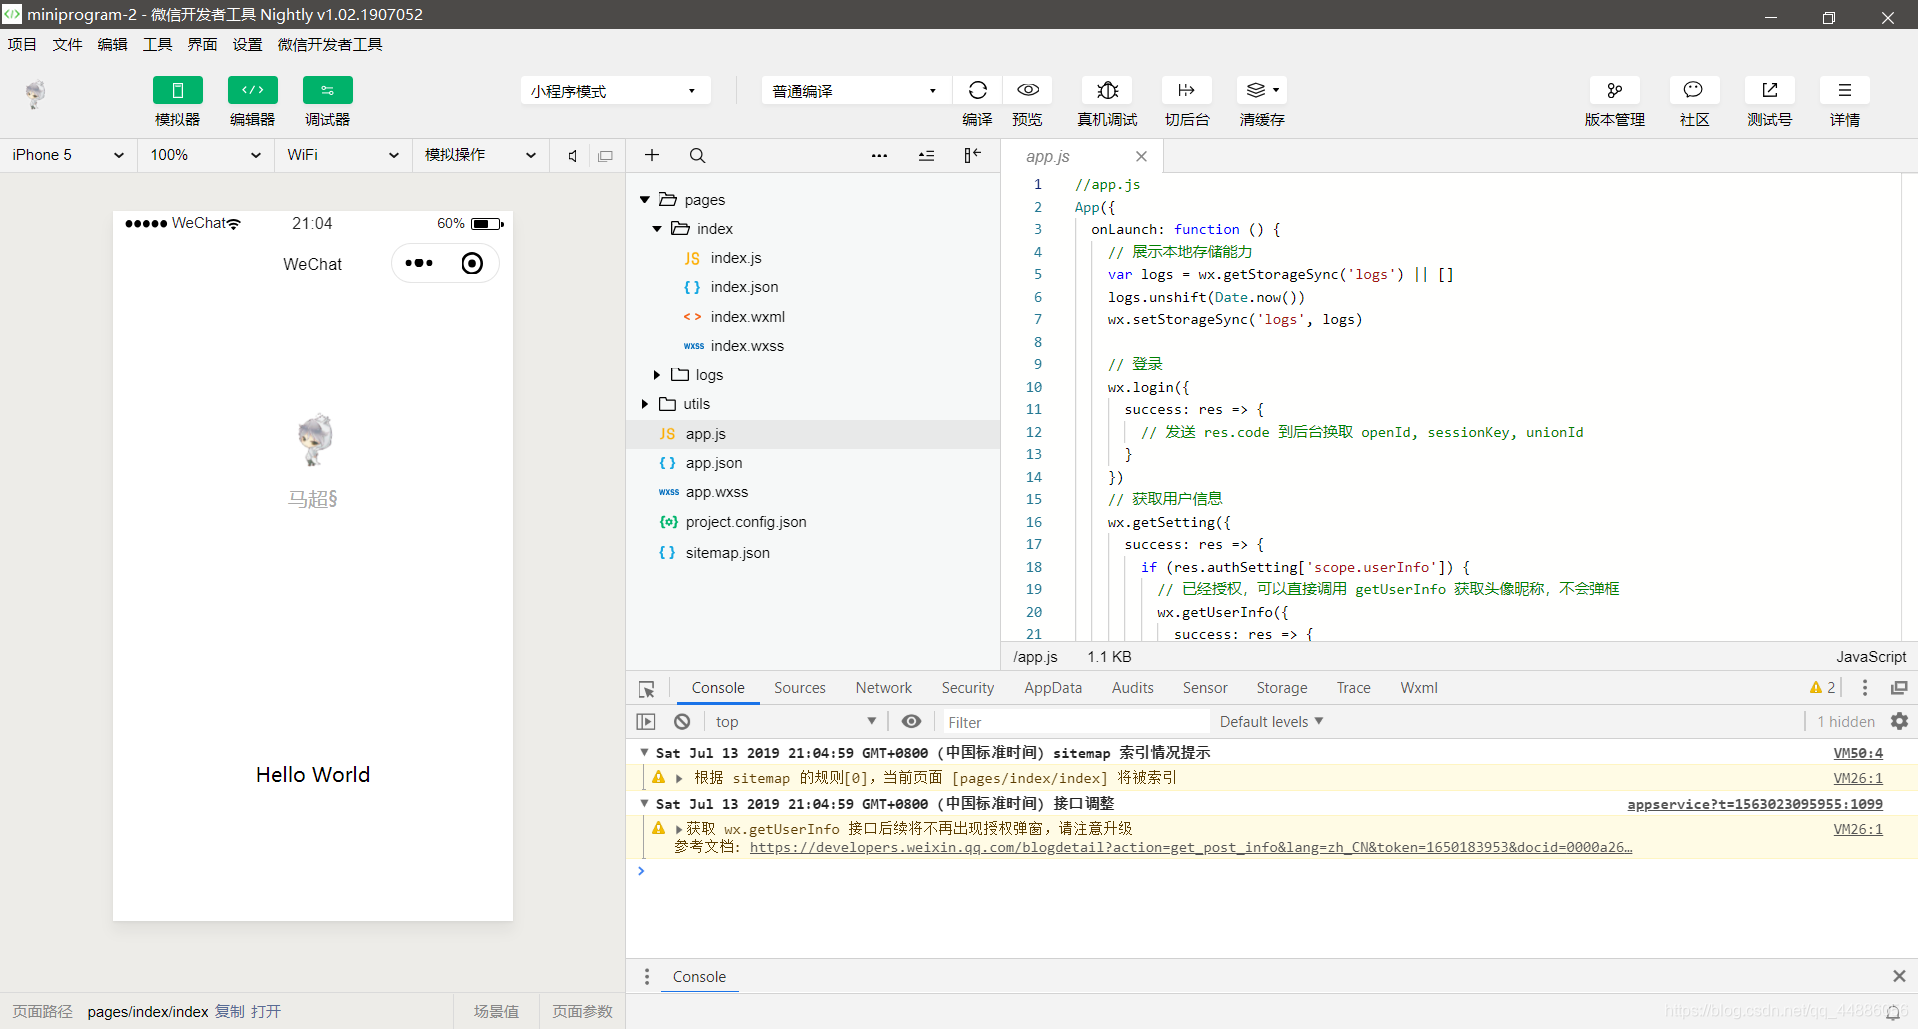1918x1029 pixels.
Task: Switch to the Wxml tab
Action: [1419, 688]
